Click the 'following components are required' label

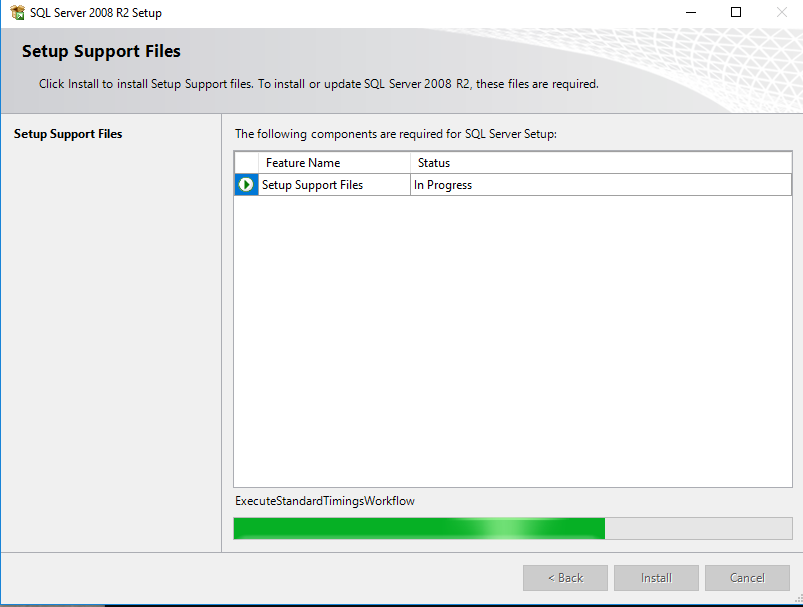(x=395, y=134)
